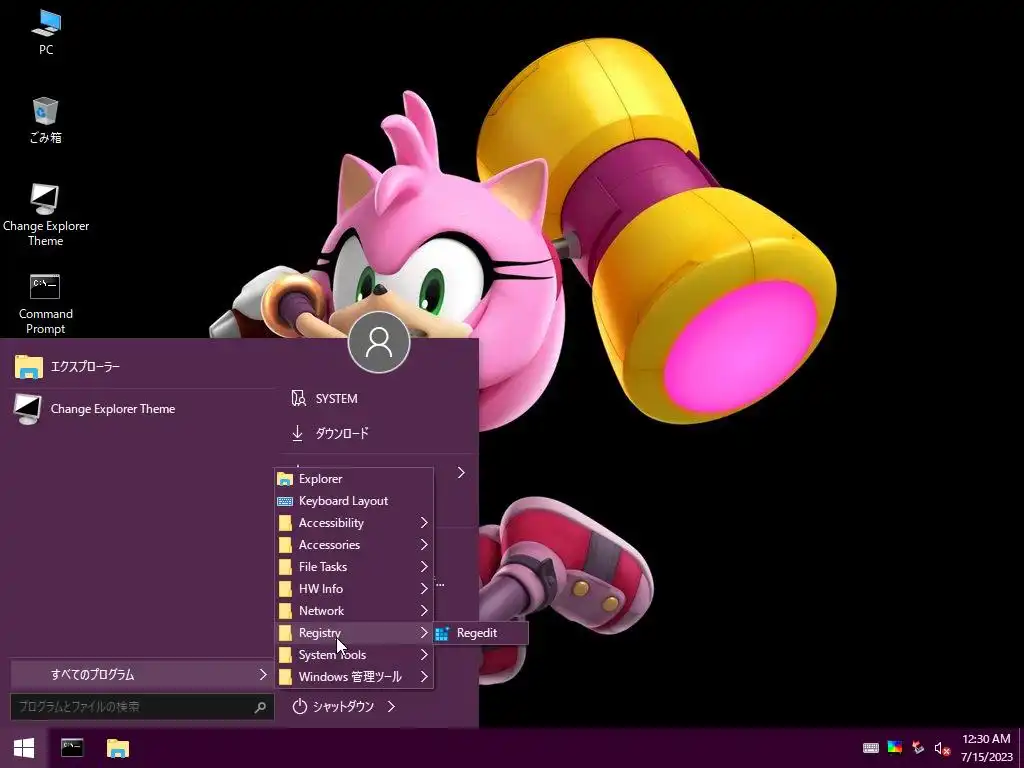The width and height of the screenshot is (1024, 768).
Task: Launch Regedit from the Registry submenu
Action: point(481,633)
